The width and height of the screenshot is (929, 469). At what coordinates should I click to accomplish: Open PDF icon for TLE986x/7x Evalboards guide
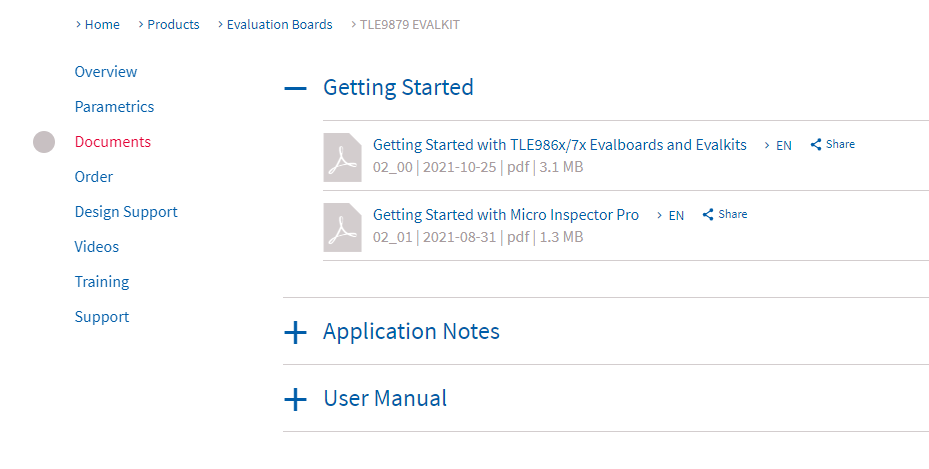(x=342, y=157)
